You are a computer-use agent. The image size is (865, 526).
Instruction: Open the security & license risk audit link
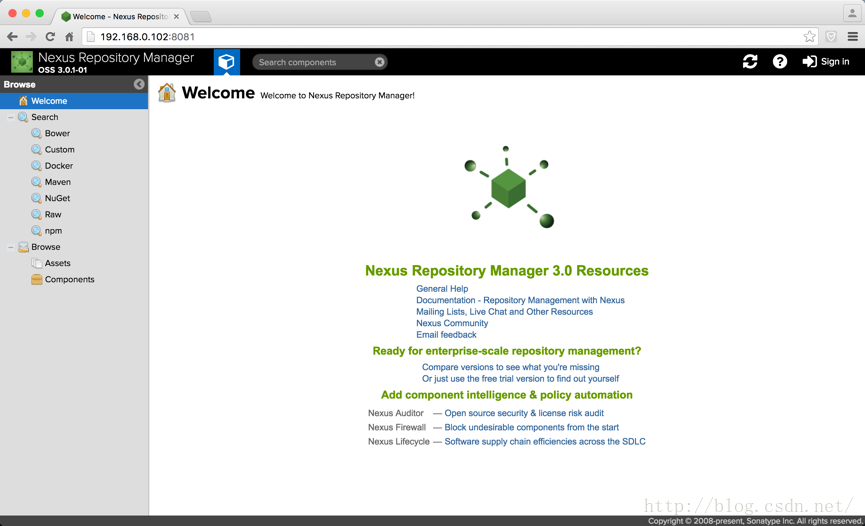524,413
